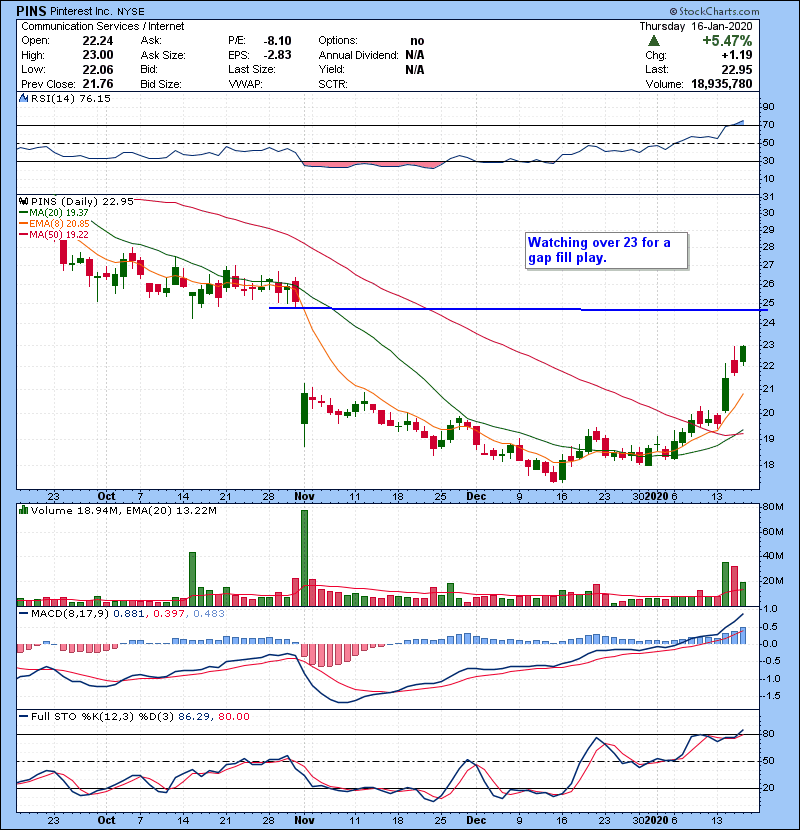Click the RSI(14) 76.15 indicator label

(71, 98)
